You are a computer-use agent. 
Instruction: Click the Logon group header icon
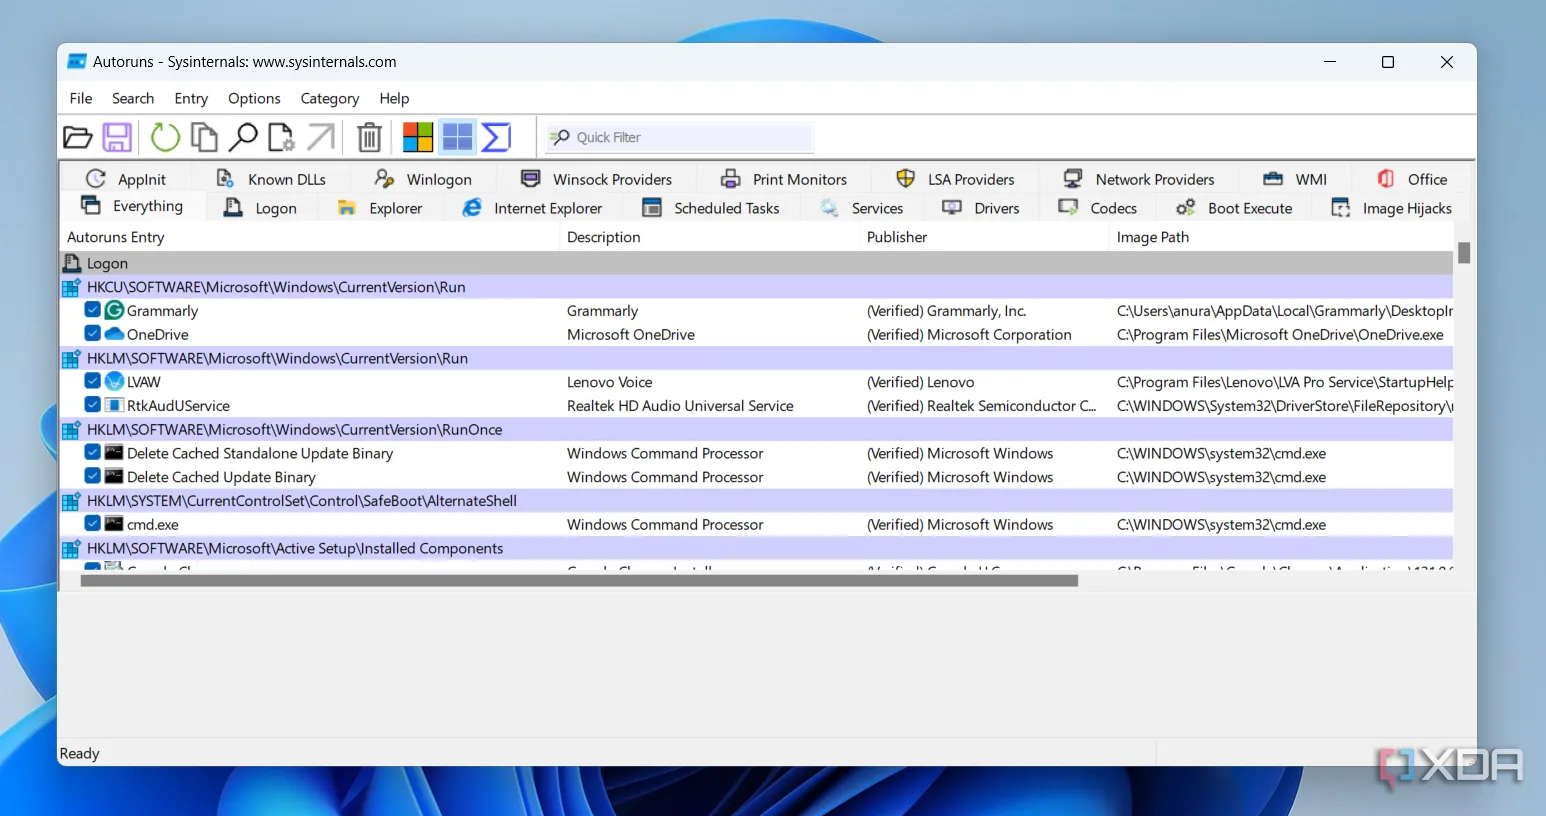pos(72,263)
